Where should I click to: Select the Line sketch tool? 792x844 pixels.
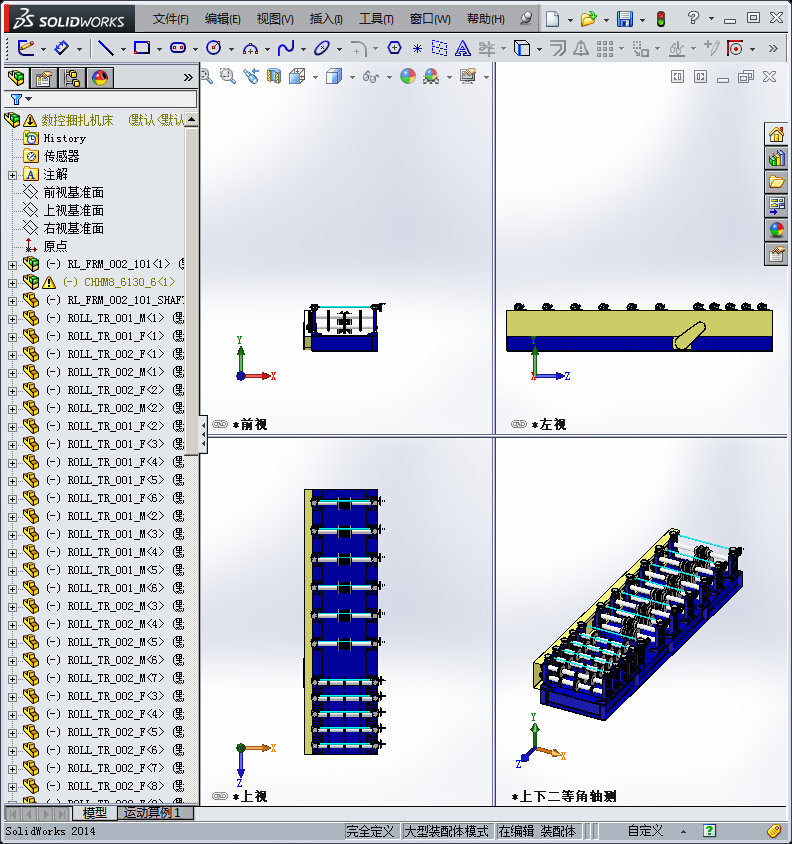click(105, 48)
